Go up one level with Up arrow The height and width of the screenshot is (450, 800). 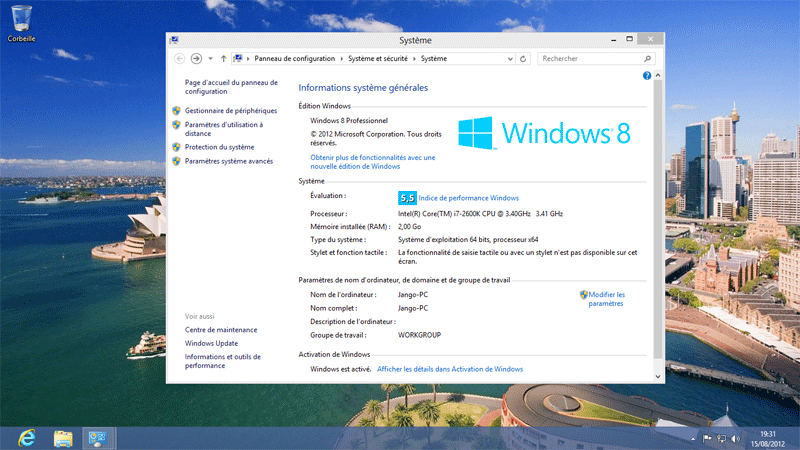pos(223,59)
